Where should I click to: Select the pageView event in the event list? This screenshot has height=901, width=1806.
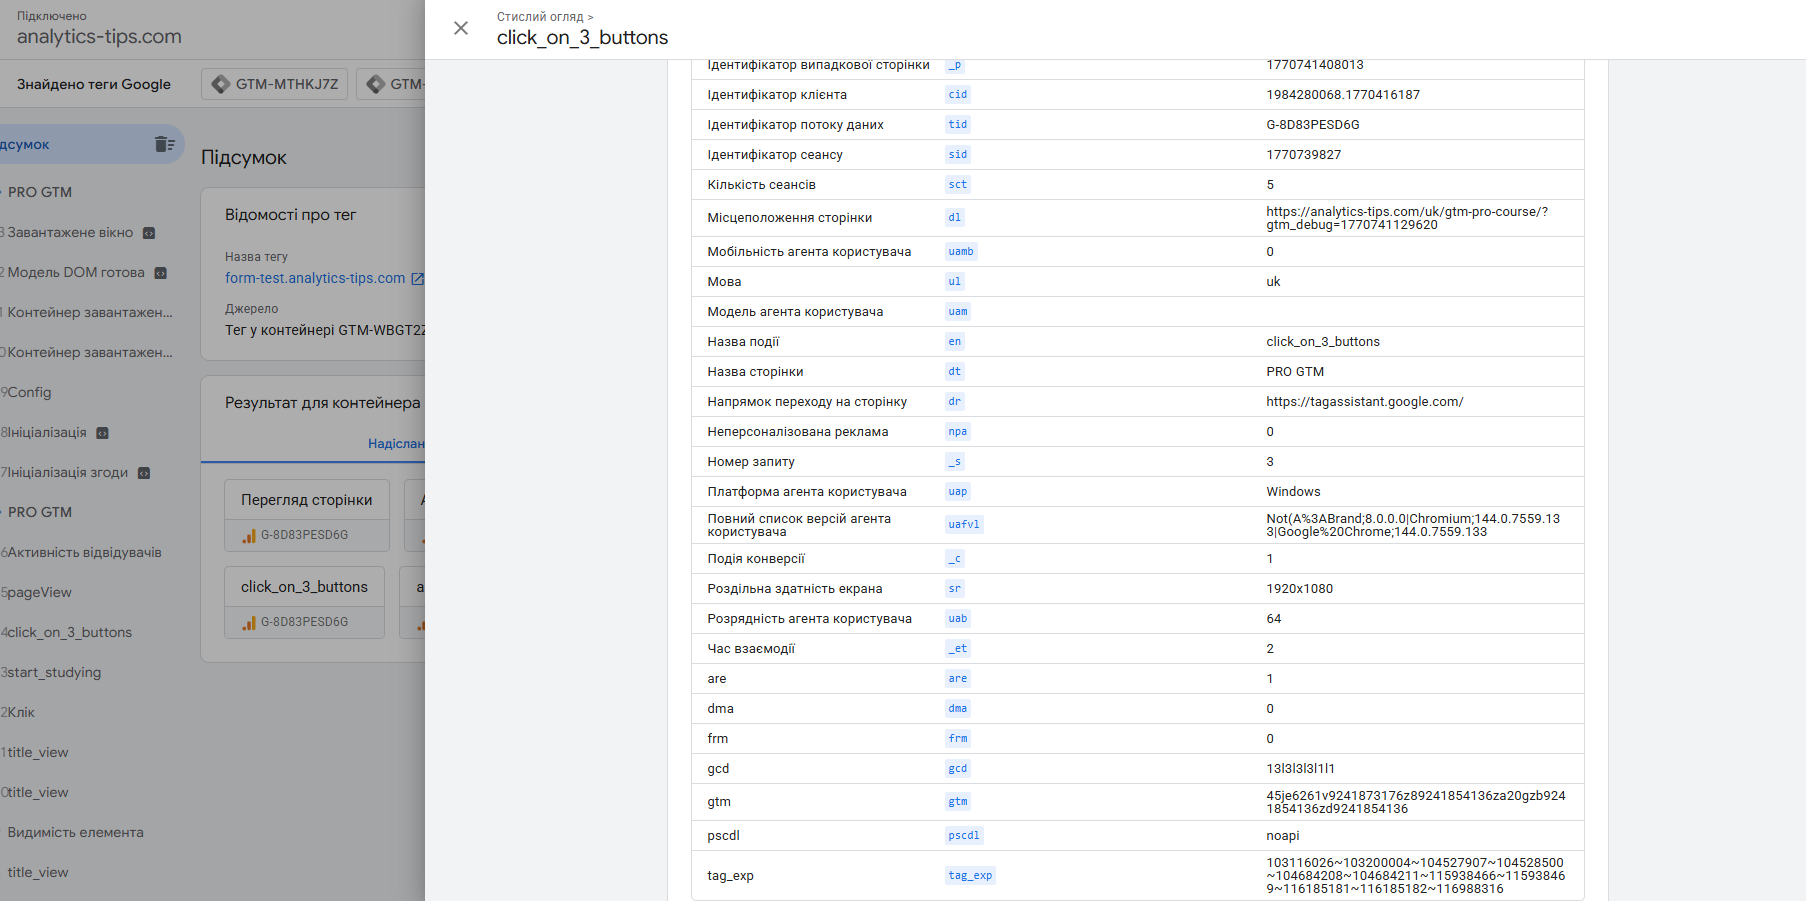click(x=40, y=592)
